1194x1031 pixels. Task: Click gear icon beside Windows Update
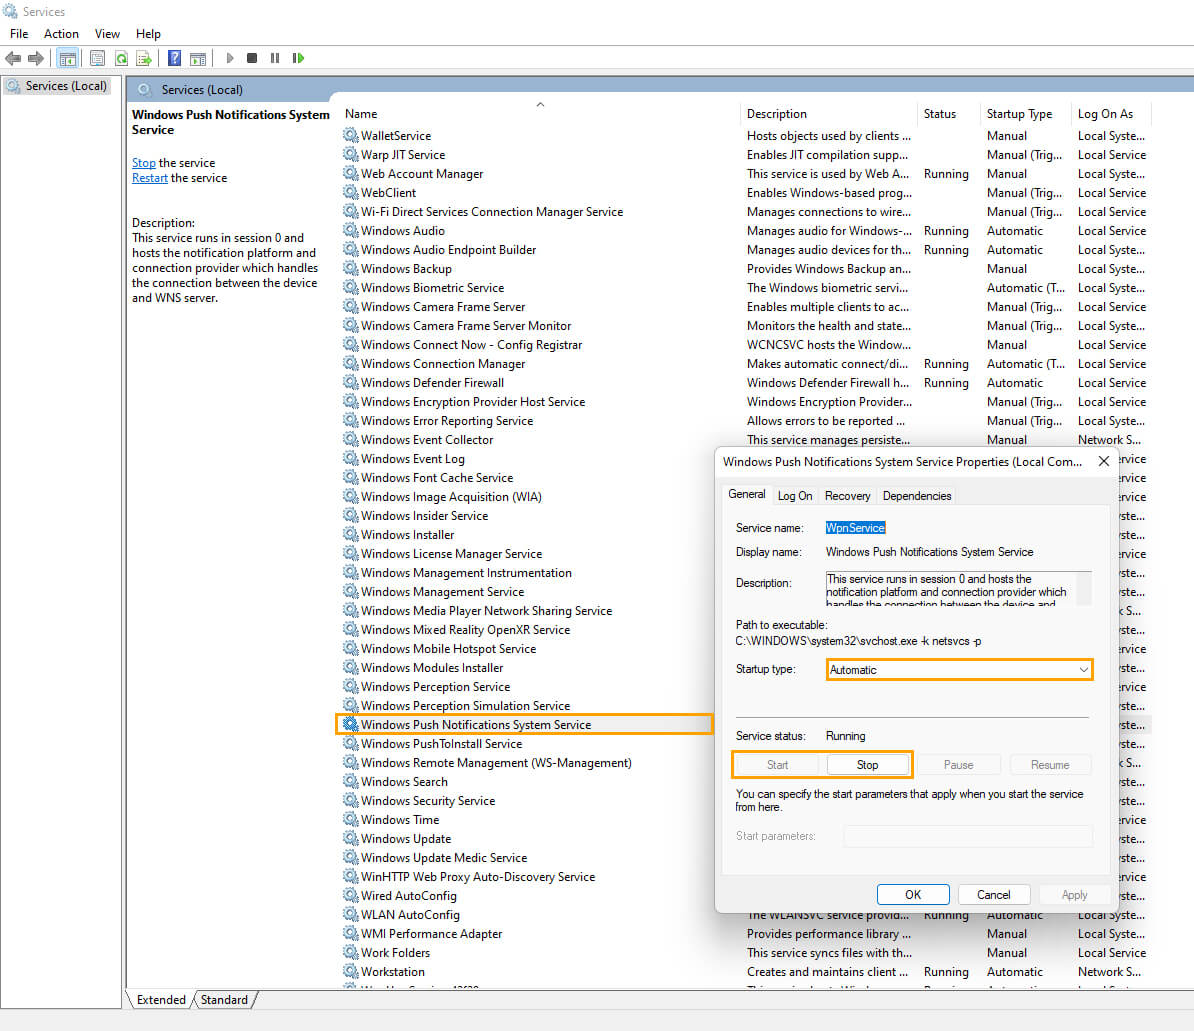[350, 838]
